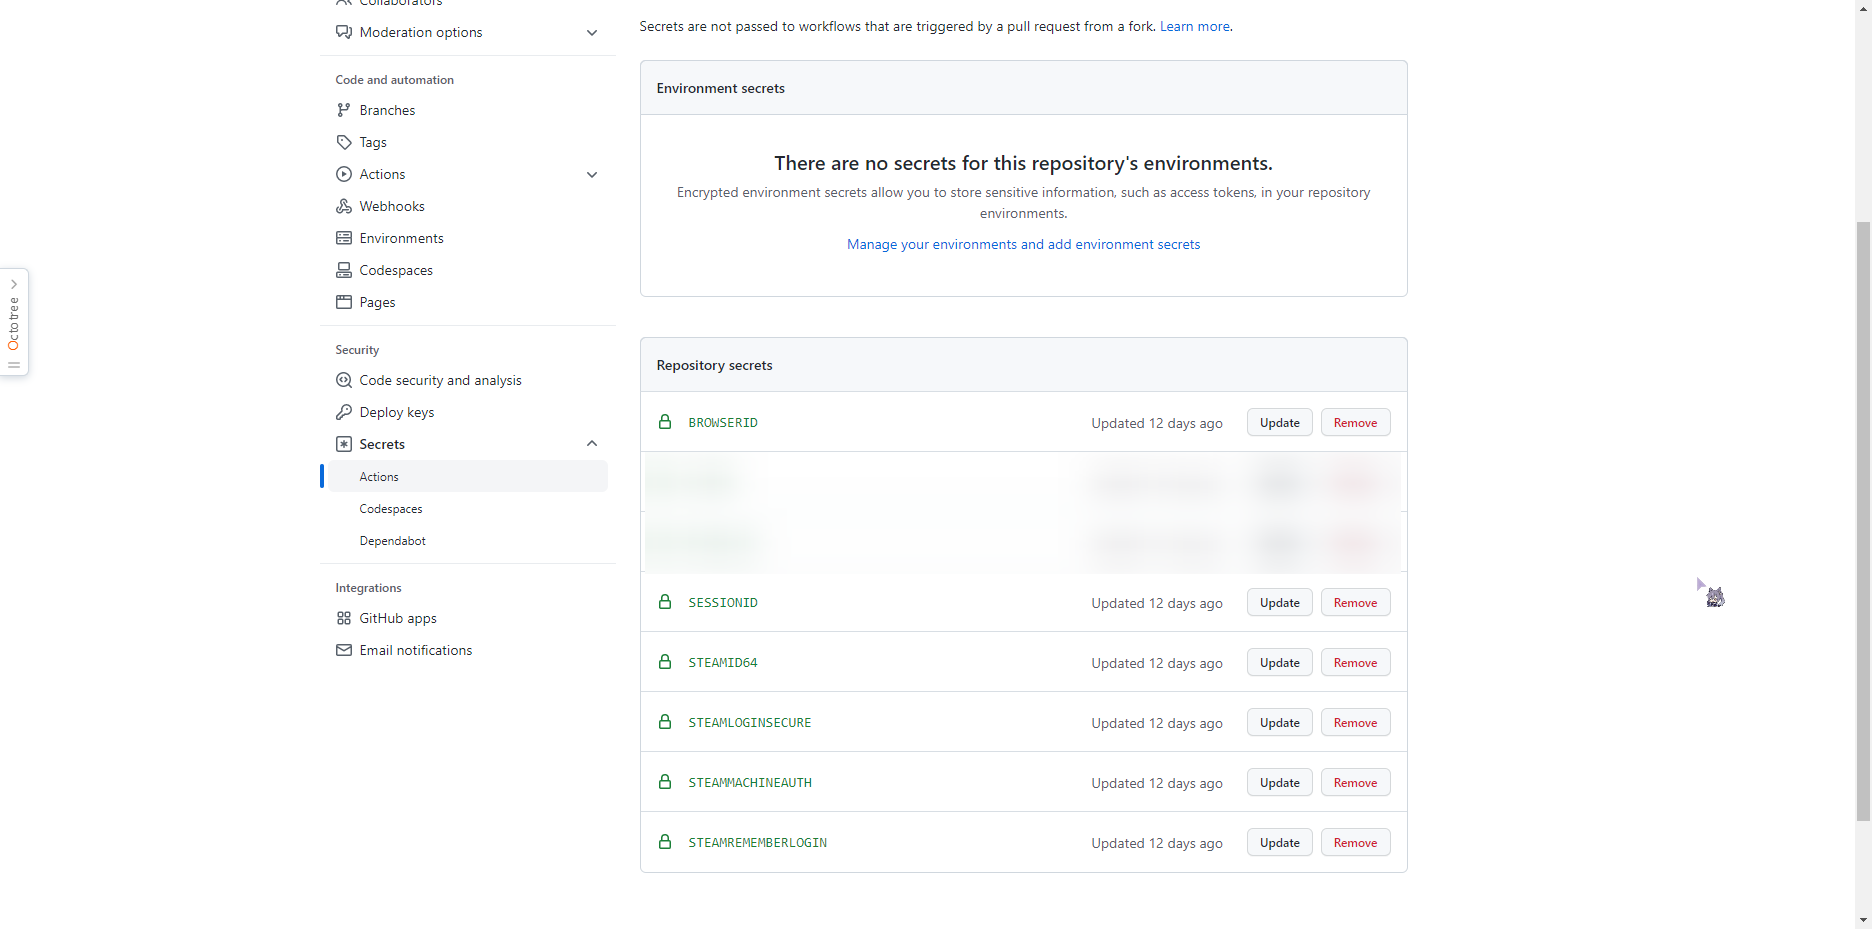This screenshot has width=1872, height=929.
Task: Open the Learn more link
Action: click(1194, 27)
